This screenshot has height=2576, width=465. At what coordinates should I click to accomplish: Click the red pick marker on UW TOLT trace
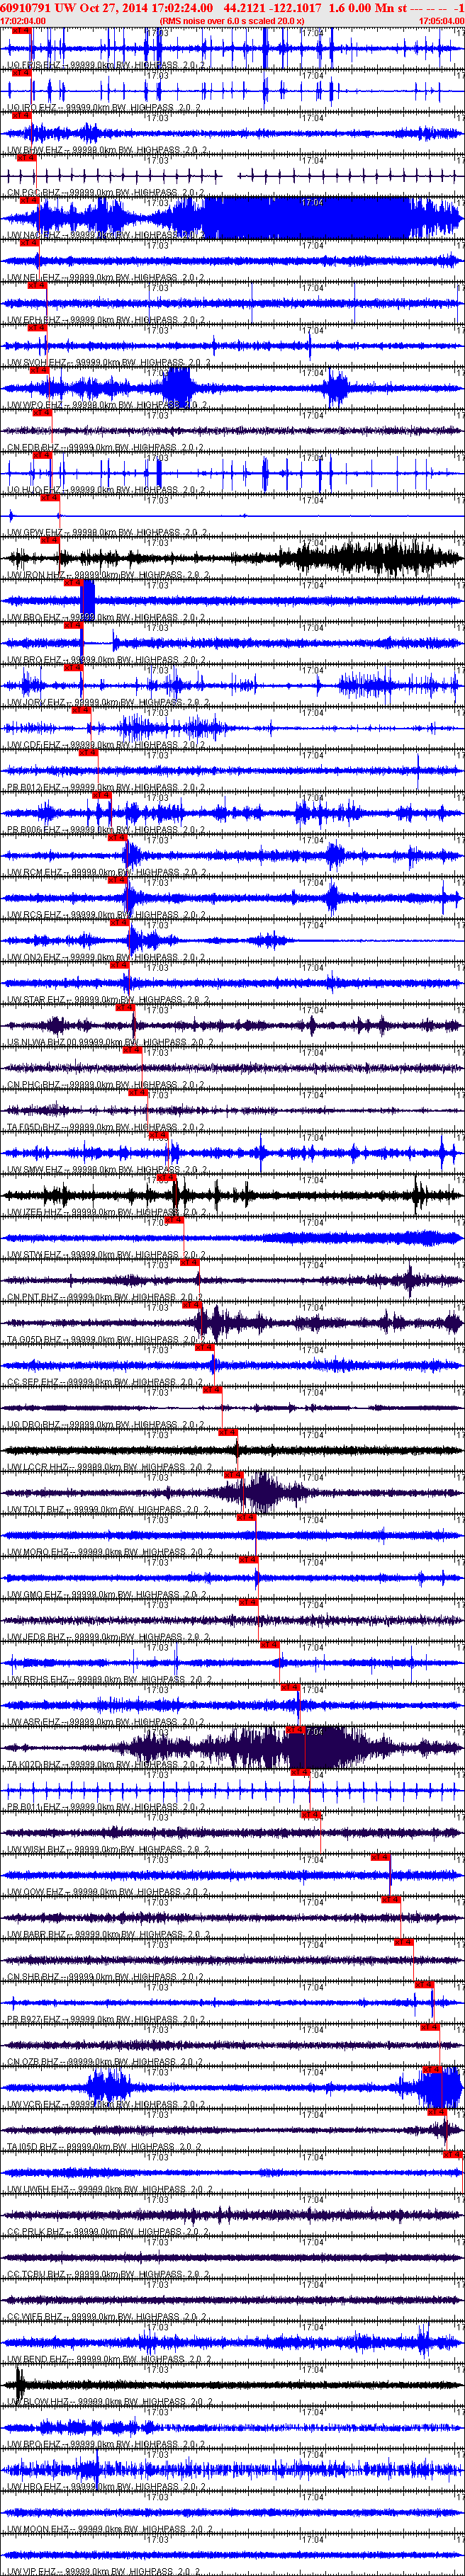click(233, 1475)
